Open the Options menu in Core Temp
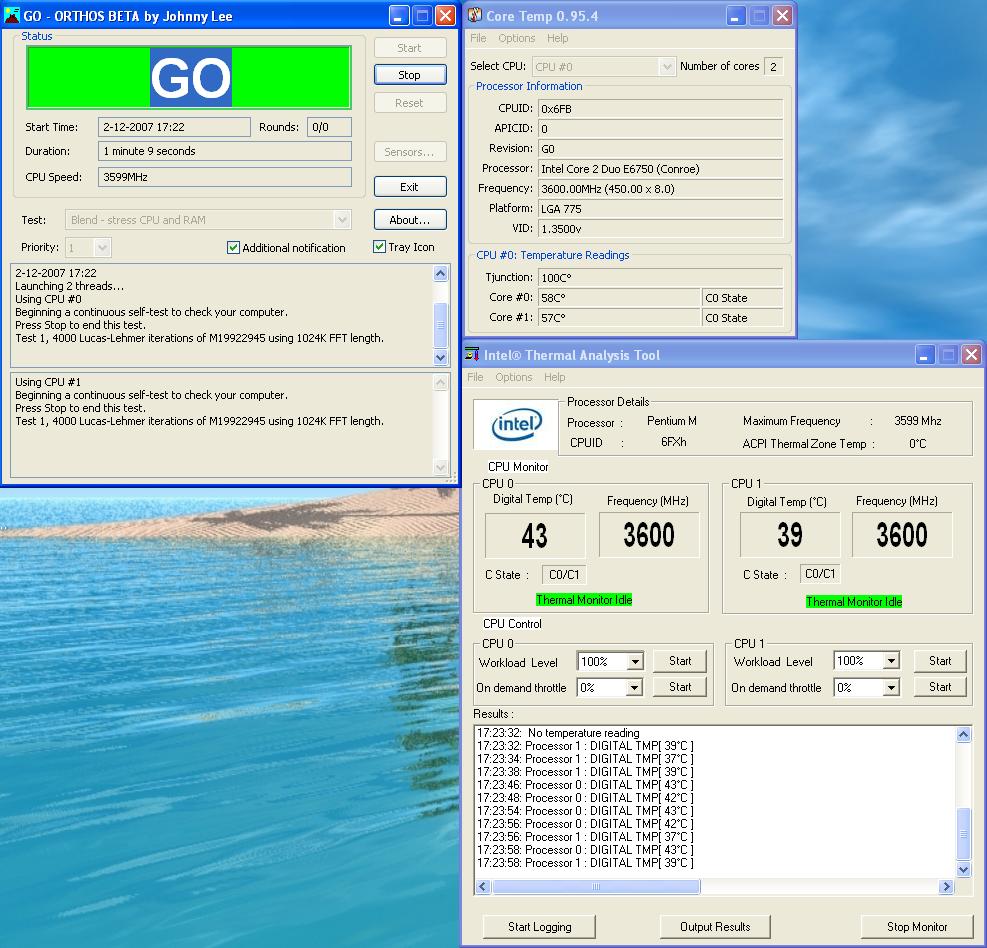The width and height of the screenshot is (987, 948). point(517,38)
